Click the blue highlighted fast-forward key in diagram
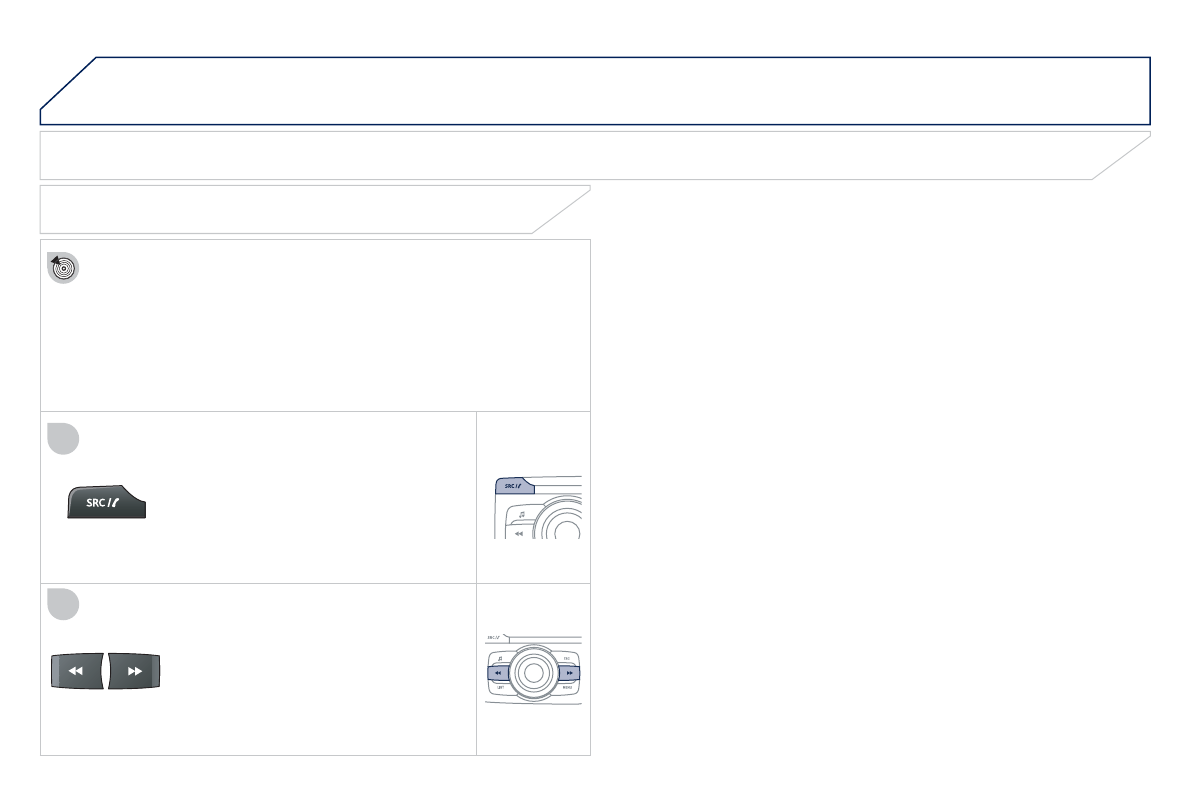This screenshot has width=1191, height=794. [x=569, y=672]
